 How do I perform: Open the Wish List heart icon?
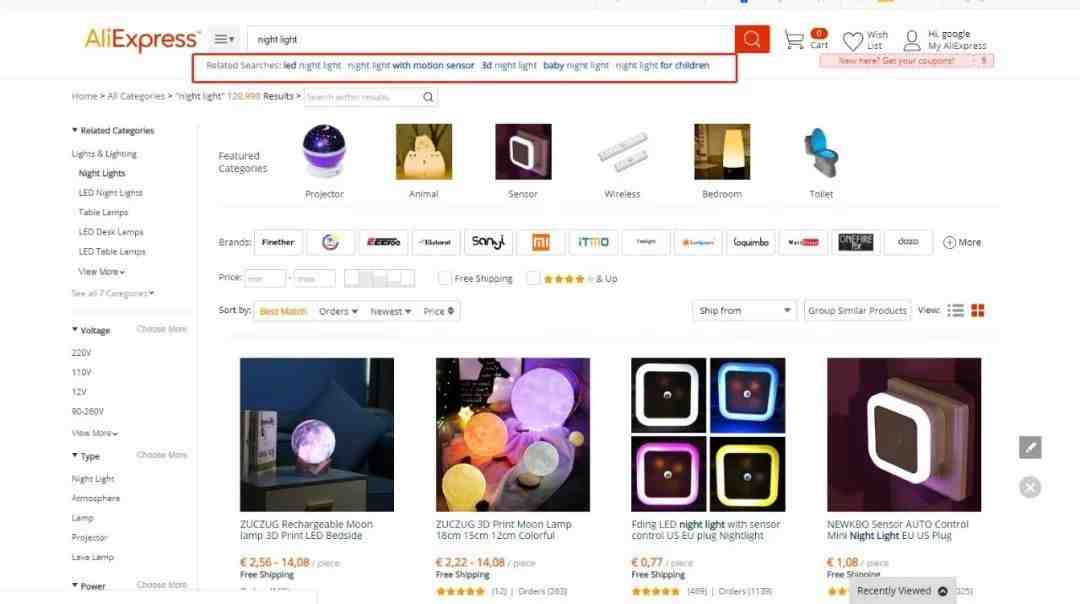pyautogui.click(x=853, y=41)
